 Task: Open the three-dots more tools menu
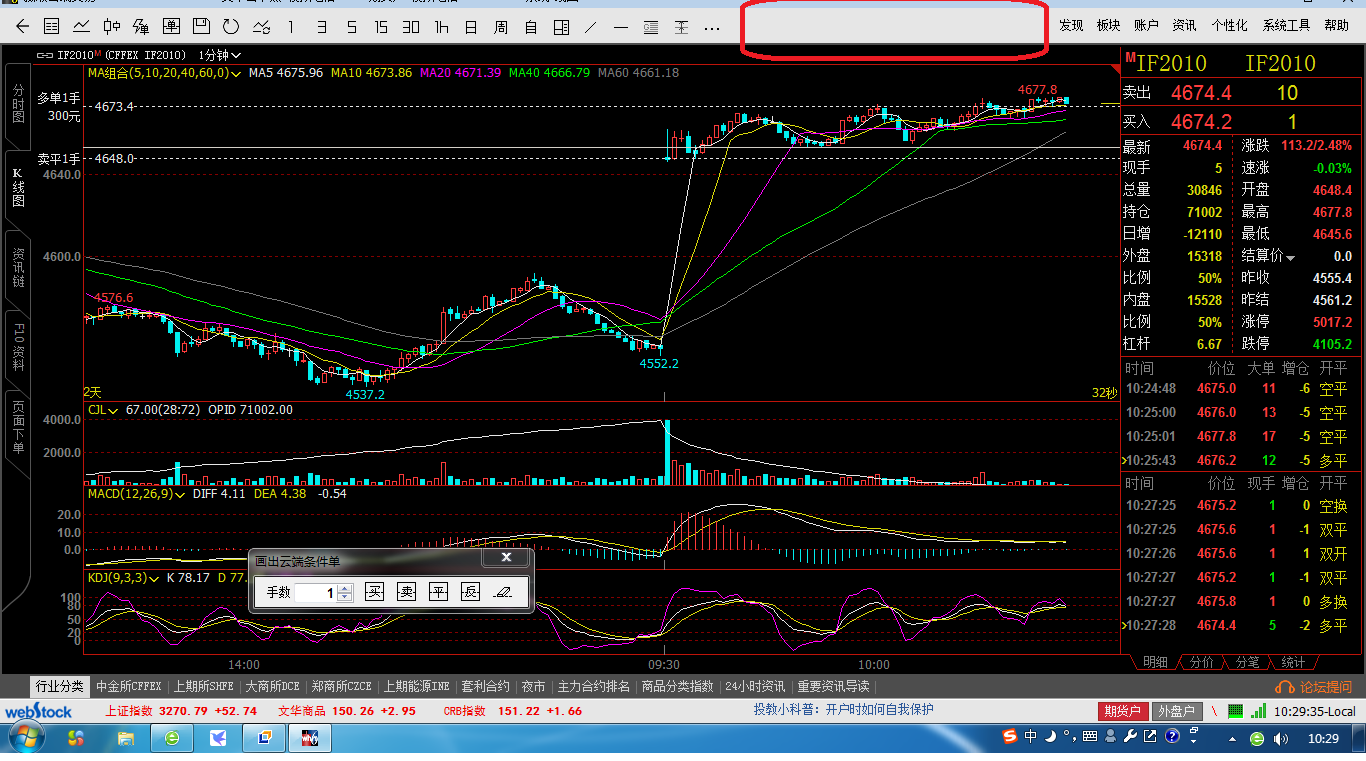click(x=712, y=27)
